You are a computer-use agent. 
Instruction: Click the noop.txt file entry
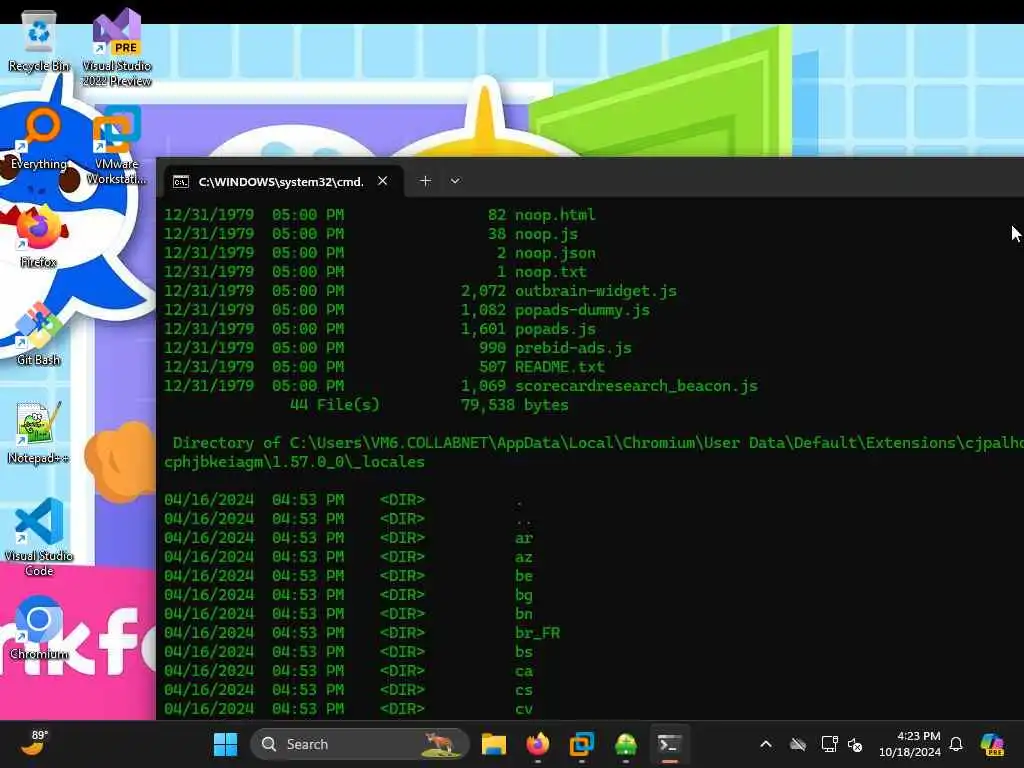[x=551, y=272]
